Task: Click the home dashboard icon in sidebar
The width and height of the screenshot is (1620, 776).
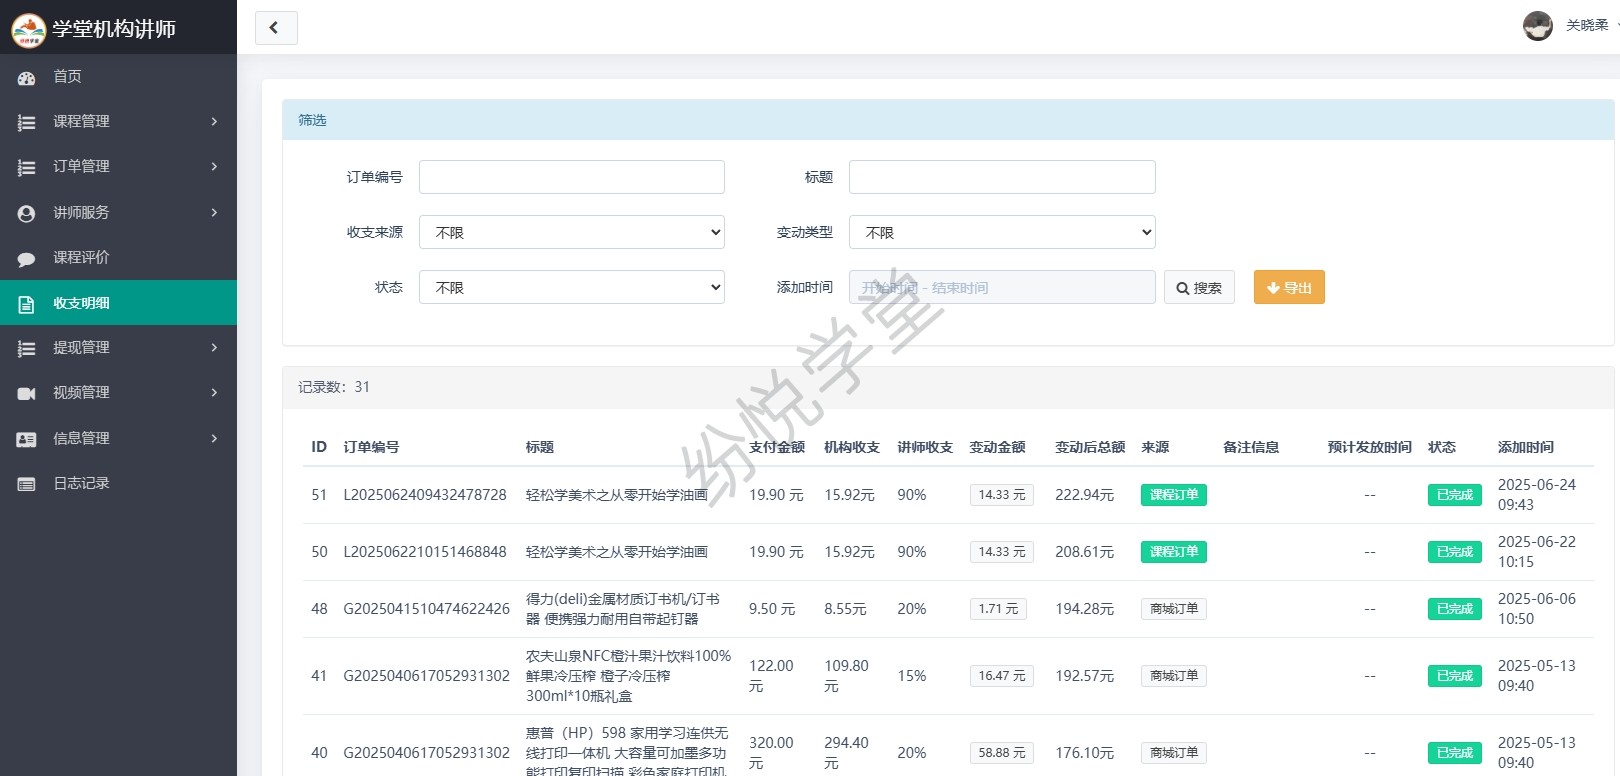Action: (27, 77)
